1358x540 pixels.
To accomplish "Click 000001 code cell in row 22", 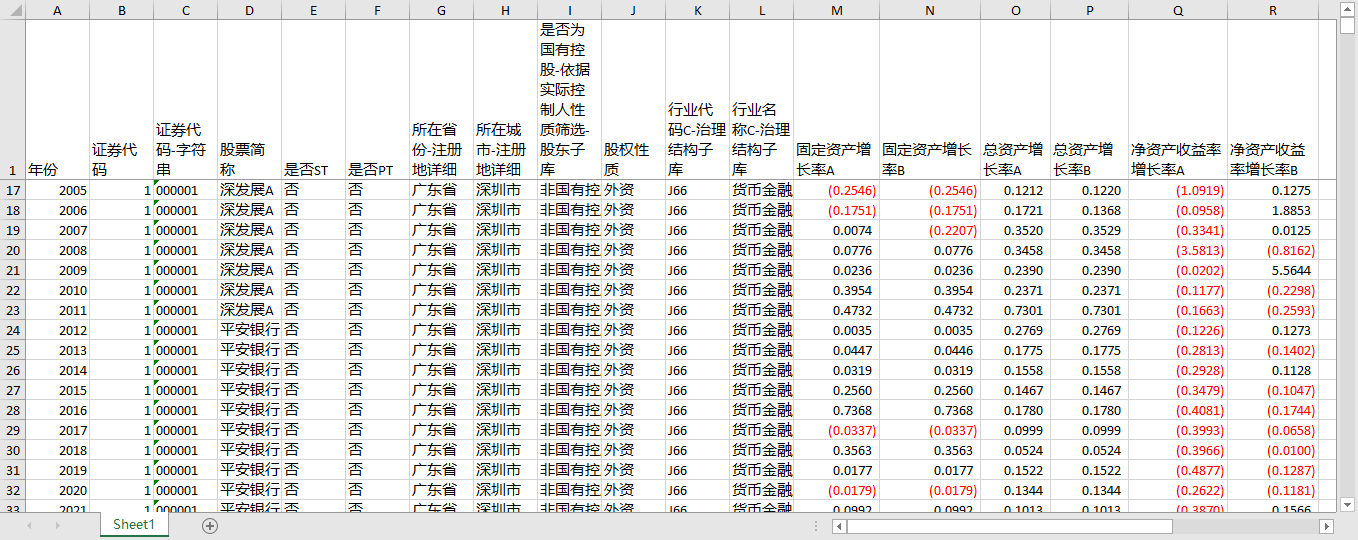I will click(185, 290).
